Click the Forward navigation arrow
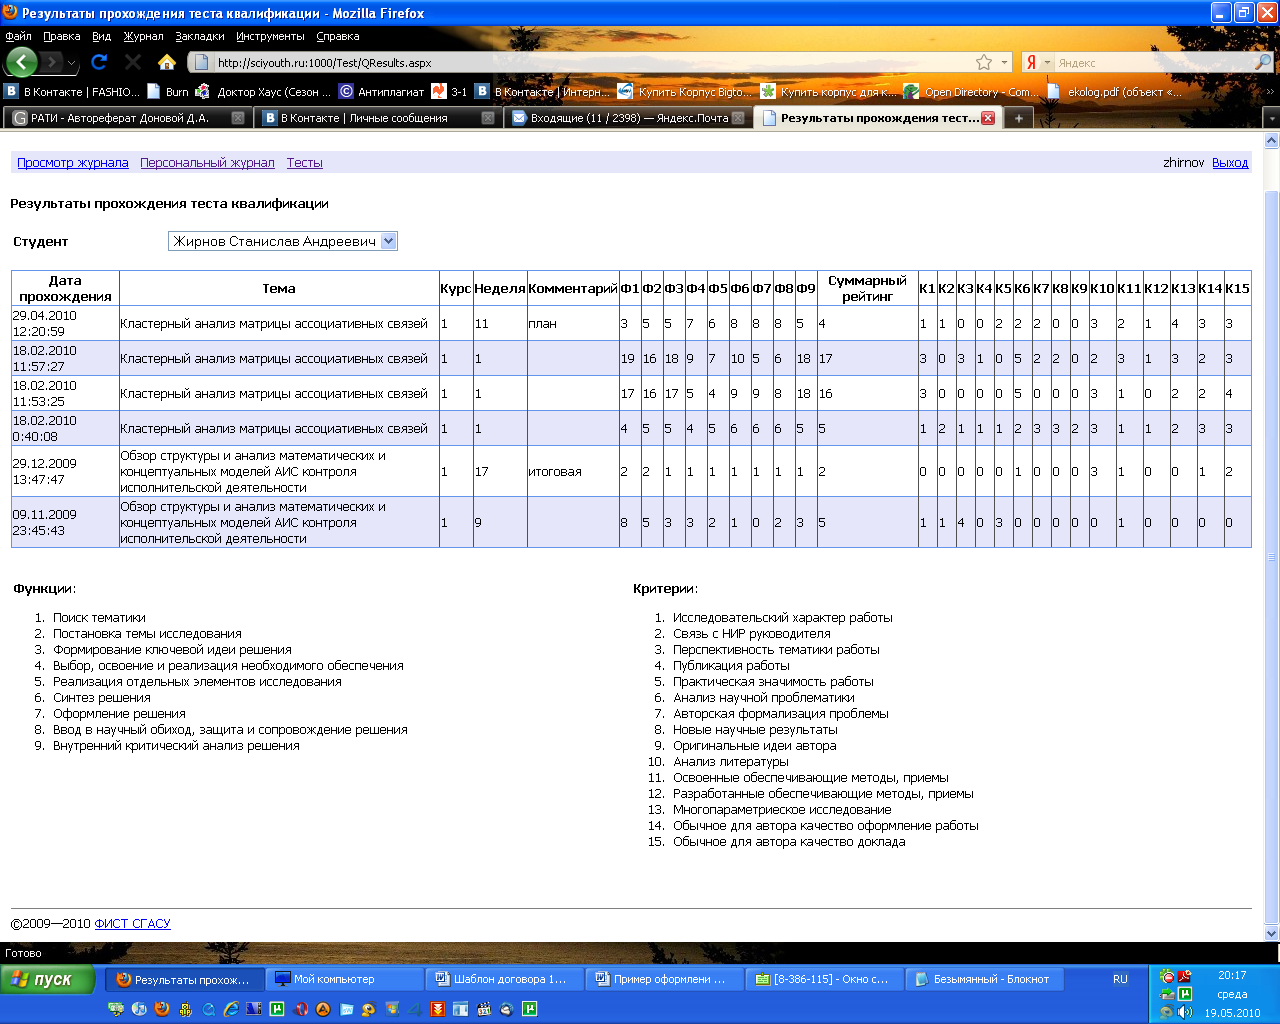Viewport: 1280px width, 1024px height. click(x=52, y=62)
